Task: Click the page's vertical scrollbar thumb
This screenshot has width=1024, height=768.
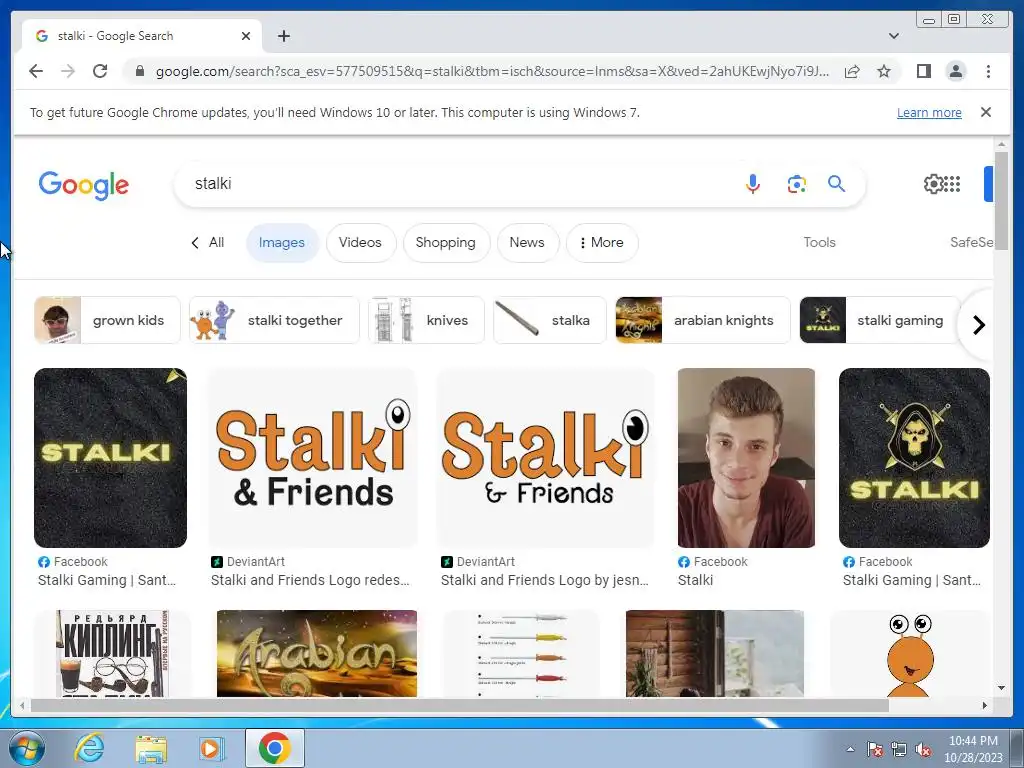Action: pos(1001,199)
